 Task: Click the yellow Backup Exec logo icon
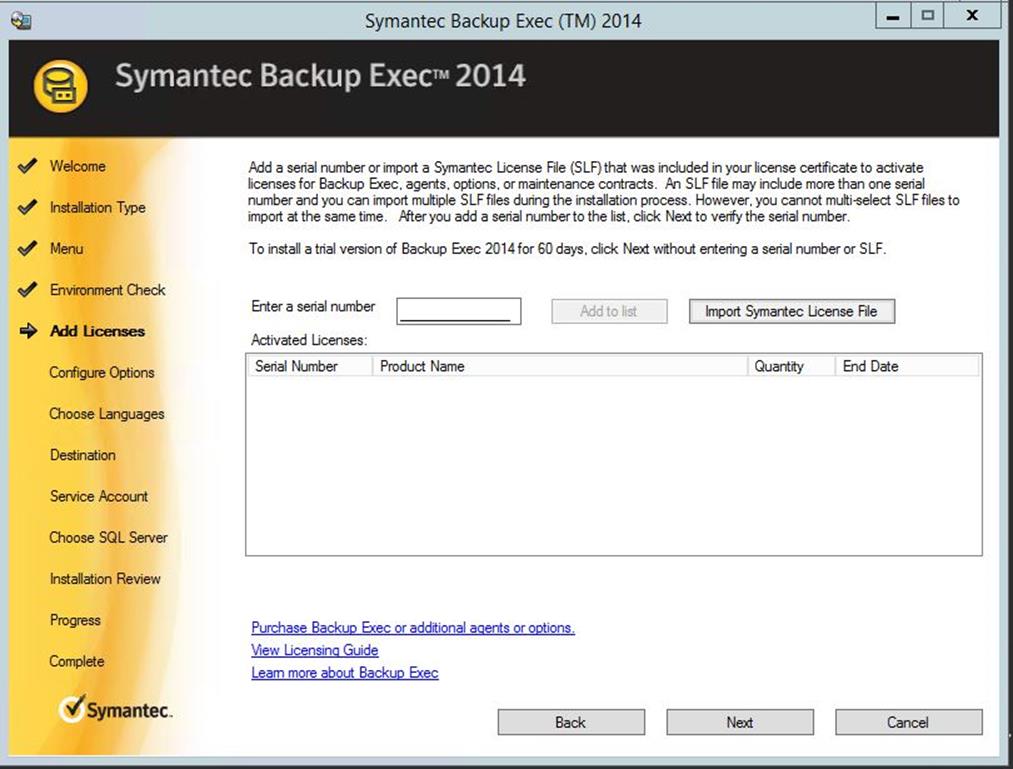pyautogui.click(x=60, y=86)
